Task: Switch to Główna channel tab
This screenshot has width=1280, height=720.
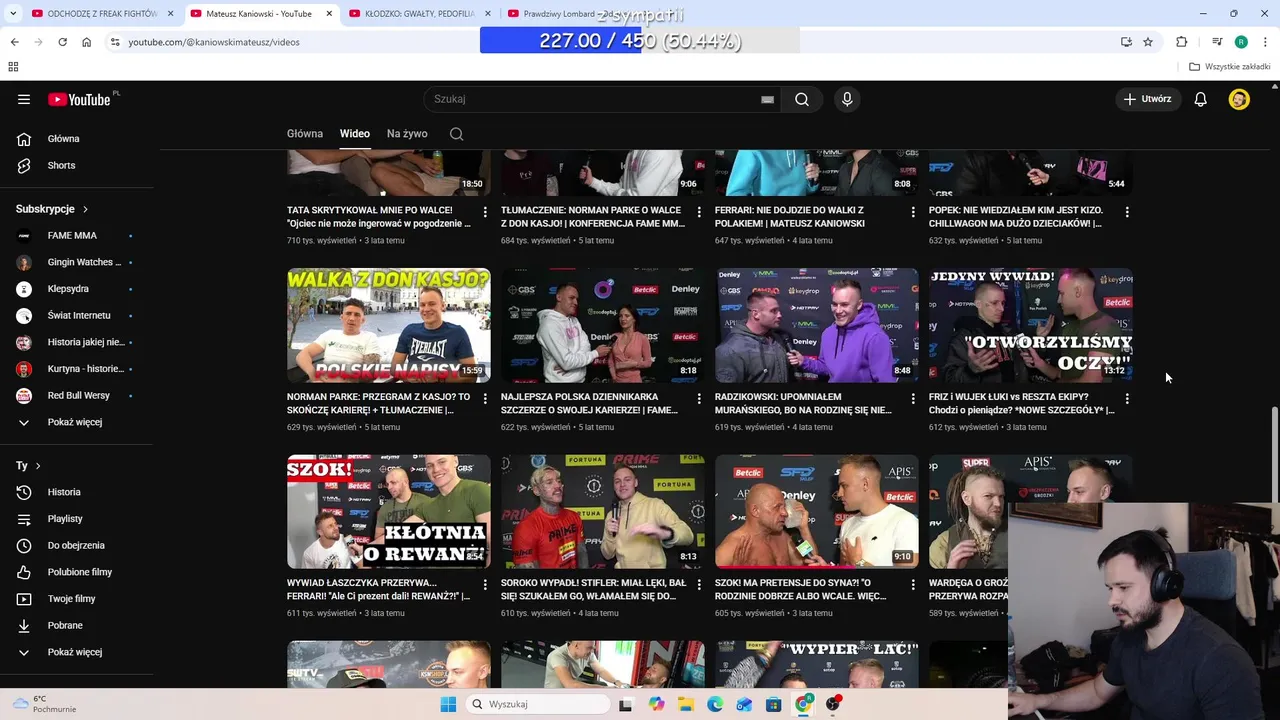Action: click(x=305, y=134)
